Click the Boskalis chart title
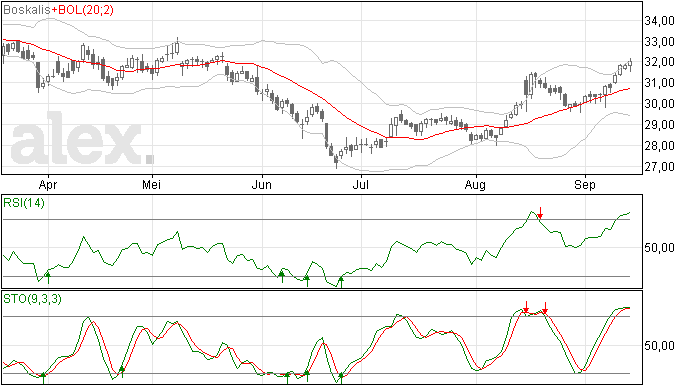Image resolution: width=690 pixels, height=387 pixels. [27, 10]
